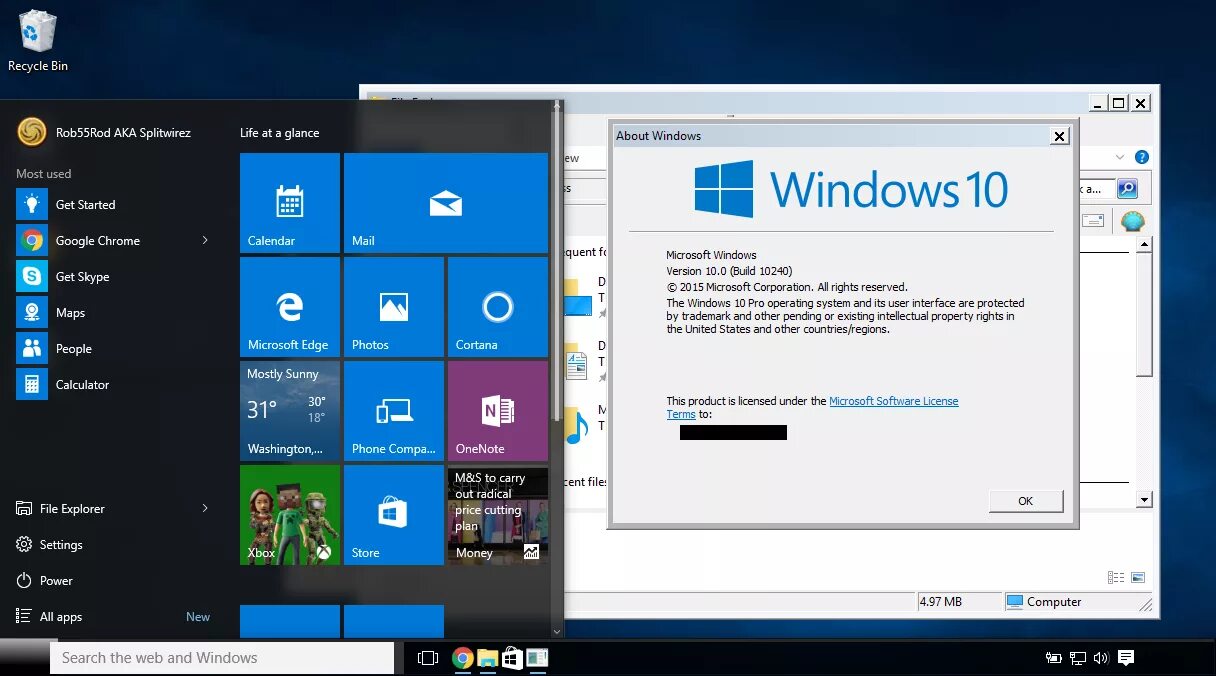The height and width of the screenshot is (676, 1216).
Task: Open the Mail tile
Action: point(446,203)
